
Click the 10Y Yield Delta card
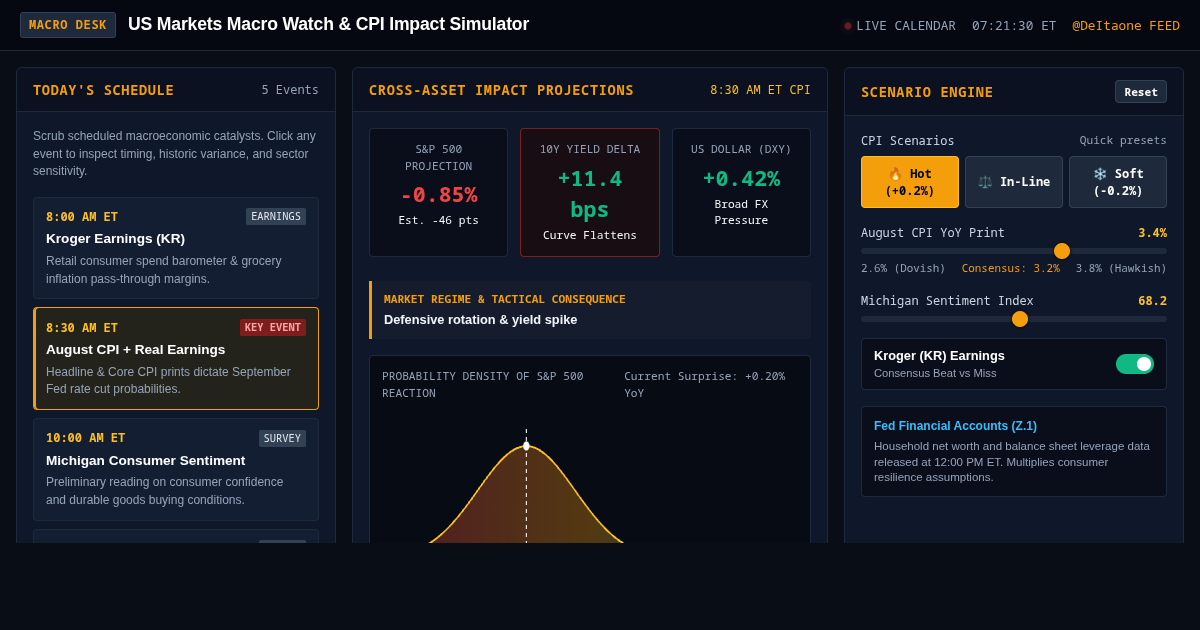(590, 192)
